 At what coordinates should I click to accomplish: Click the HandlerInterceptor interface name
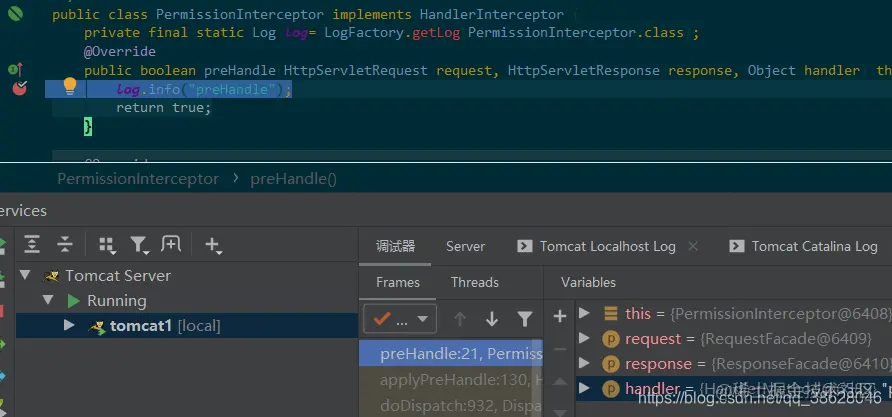pyautogui.click(x=492, y=14)
